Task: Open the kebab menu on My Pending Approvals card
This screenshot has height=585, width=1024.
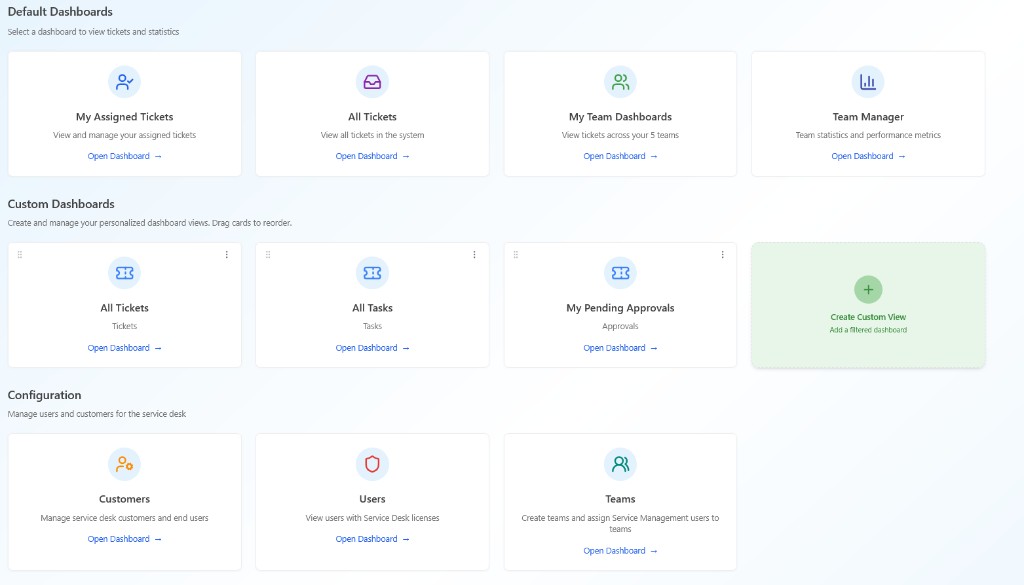Action: pos(722,255)
